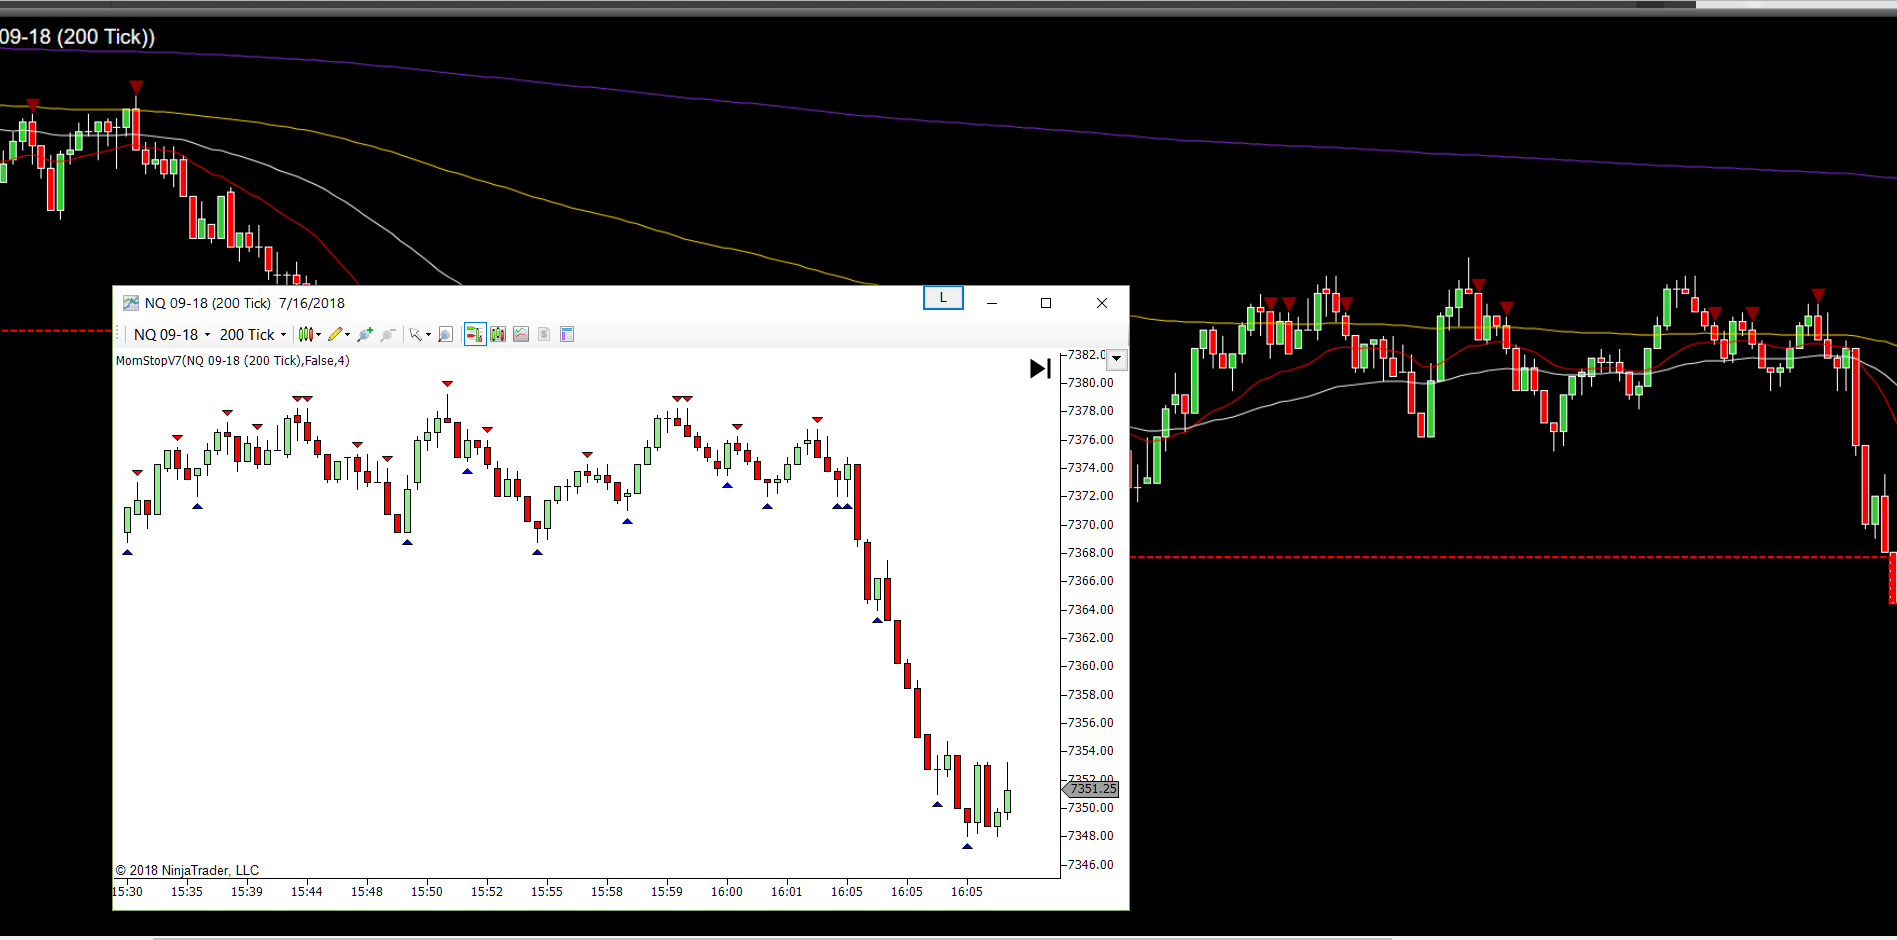Click the 15:30 time axis label
The width and height of the screenshot is (1897, 940).
(x=128, y=892)
